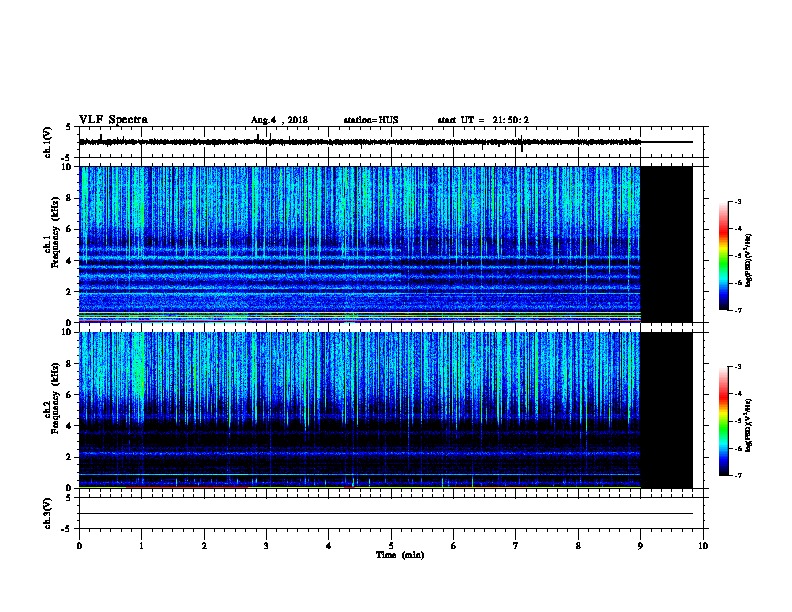This screenshot has height=612, width=792.
Task: Click the "7" tick label on Time axis
Action: tap(516, 545)
